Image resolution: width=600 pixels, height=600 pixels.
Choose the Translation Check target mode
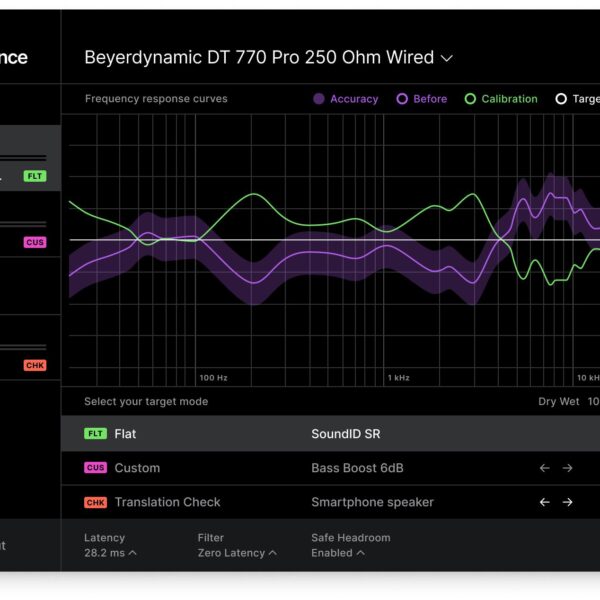point(167,502)
